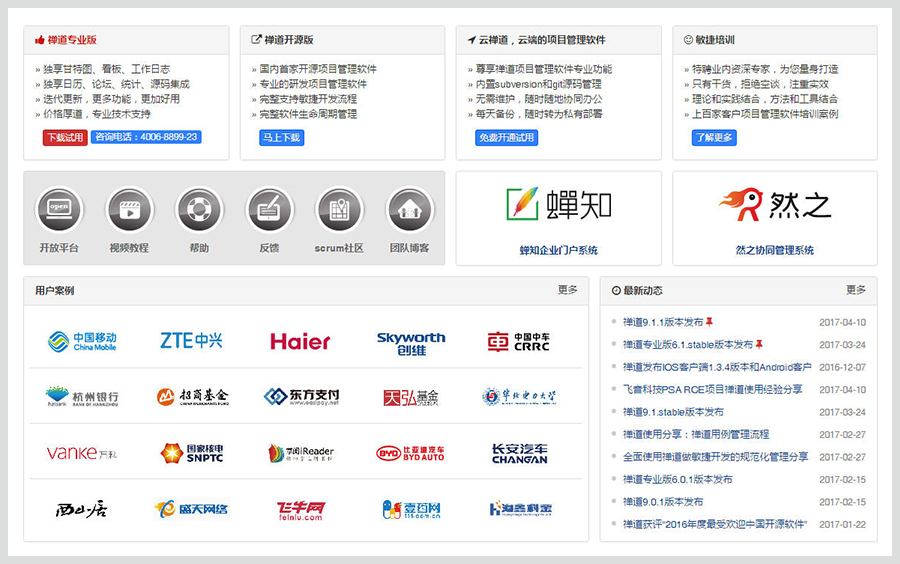
Task: Click the 飞牛网 feiniu.com logo
Action: (x=300, y=509)
